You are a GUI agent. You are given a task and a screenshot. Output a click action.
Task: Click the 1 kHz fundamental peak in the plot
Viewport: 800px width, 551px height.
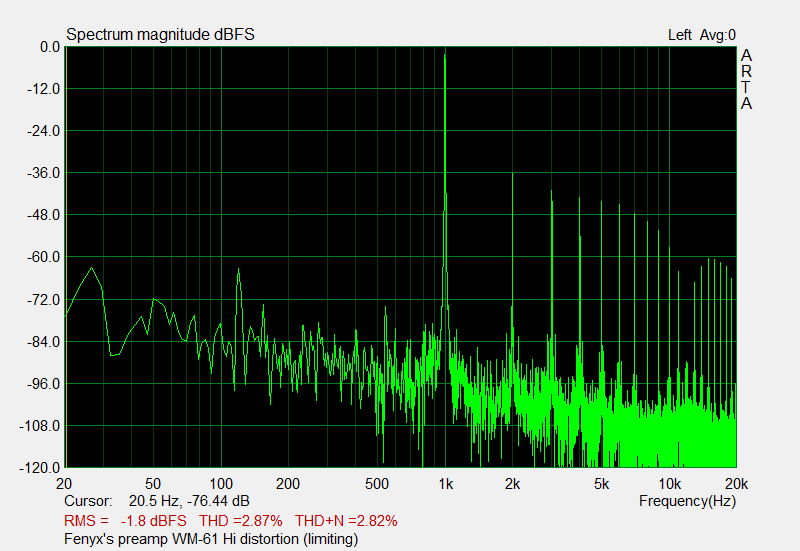(445, 55)
